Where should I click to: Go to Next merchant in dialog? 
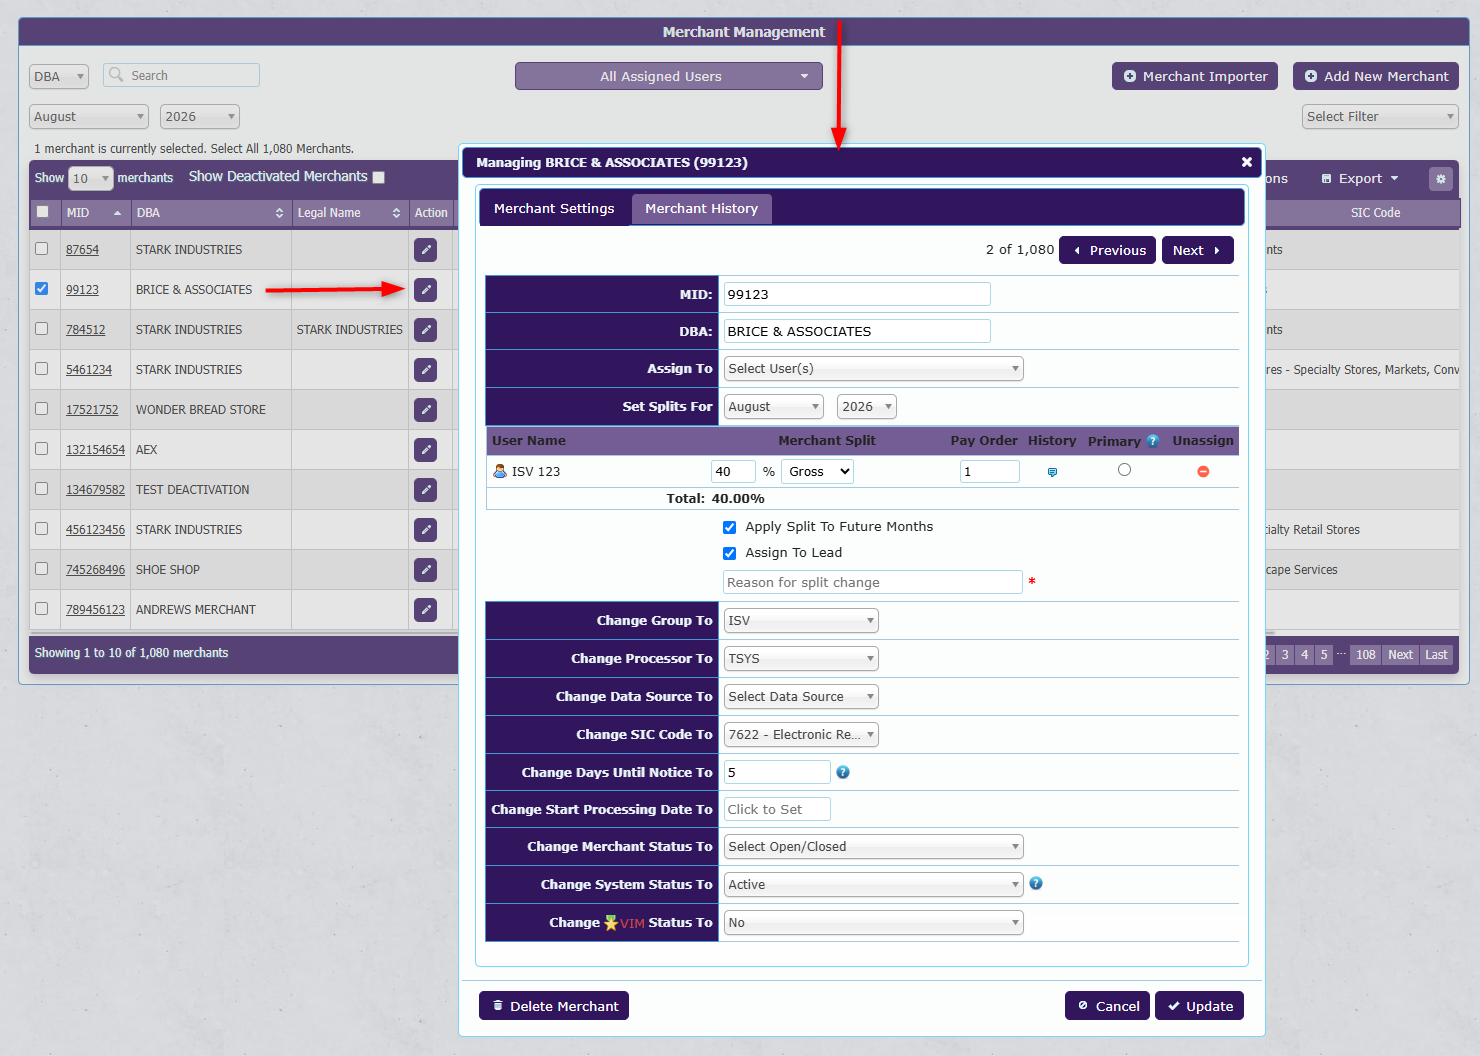[1197, 250]
